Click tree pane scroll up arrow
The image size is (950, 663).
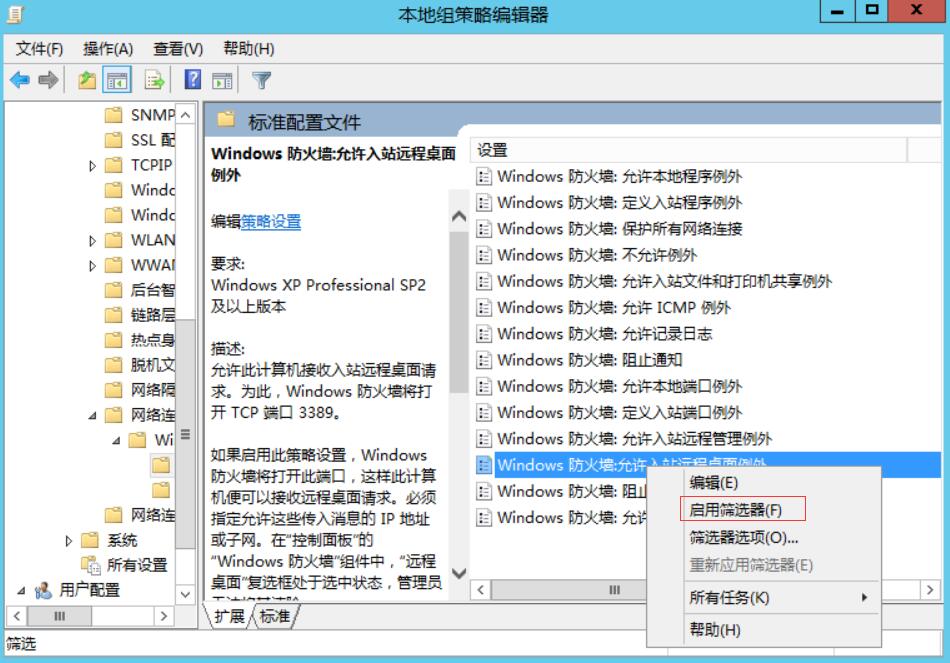click(185, 115)
